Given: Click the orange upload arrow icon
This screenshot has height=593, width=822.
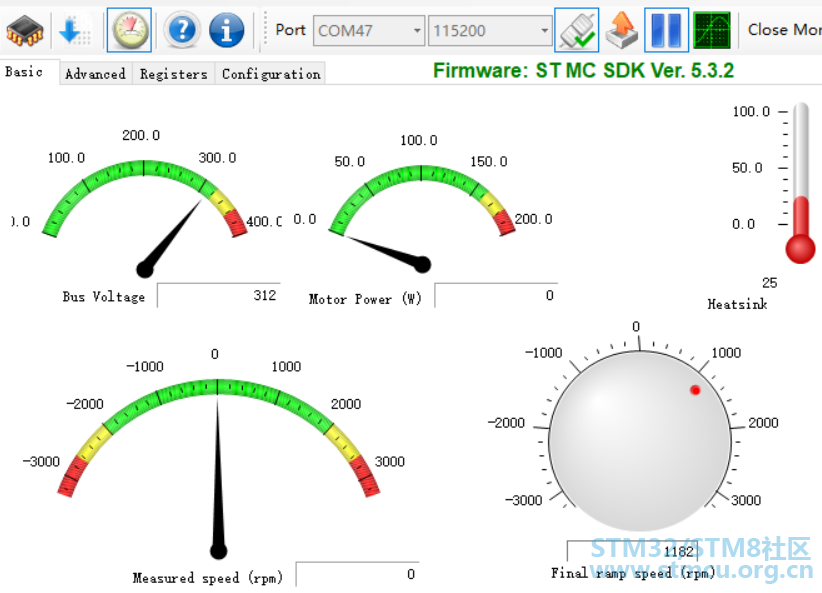Looking at the screenshot, I should (621, 30).
